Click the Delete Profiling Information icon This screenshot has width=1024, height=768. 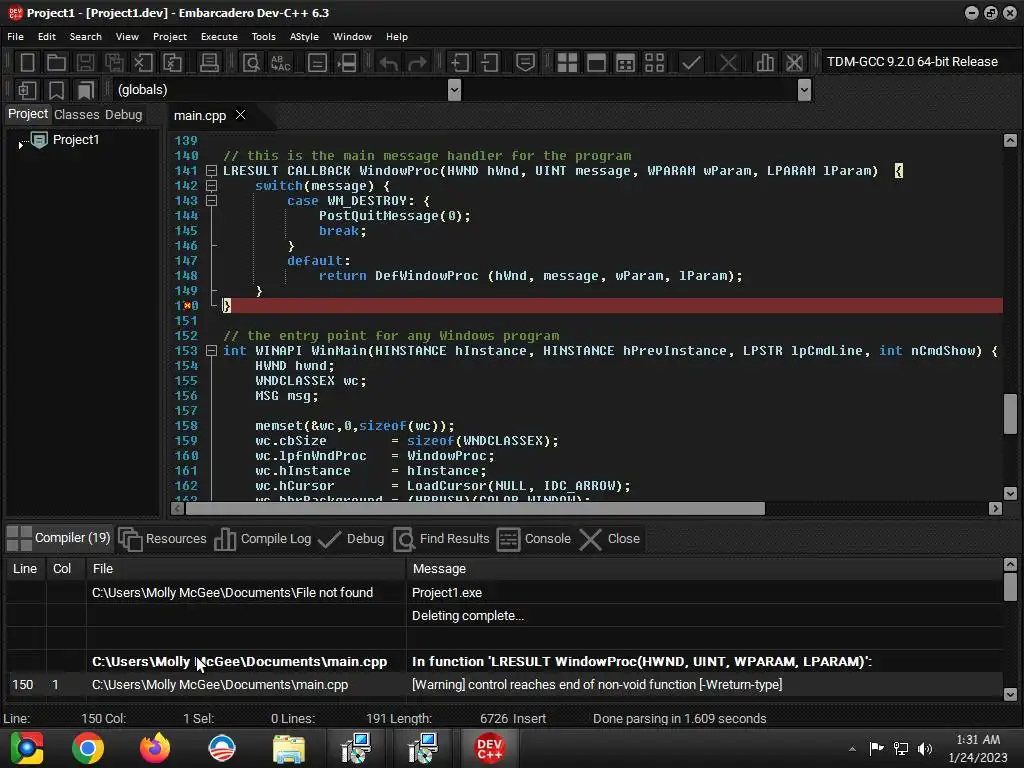[794, 63]
